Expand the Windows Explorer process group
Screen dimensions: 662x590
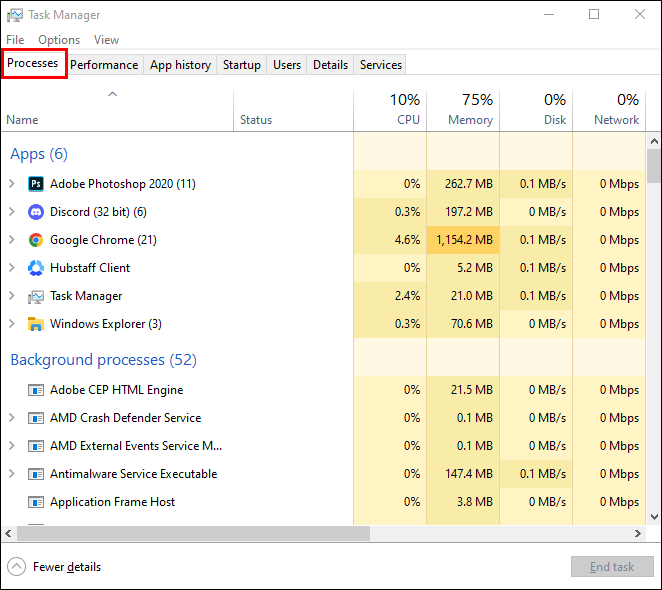(11, 324)
